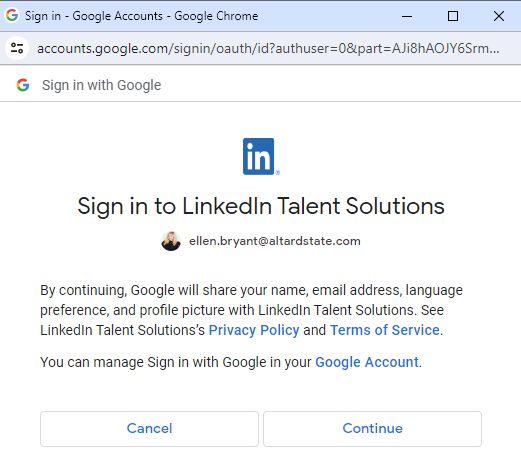Open the site information icon in the address bar
Image resolution: width=521 pixels, height=473 pixels.
click(x=17, y=48)
